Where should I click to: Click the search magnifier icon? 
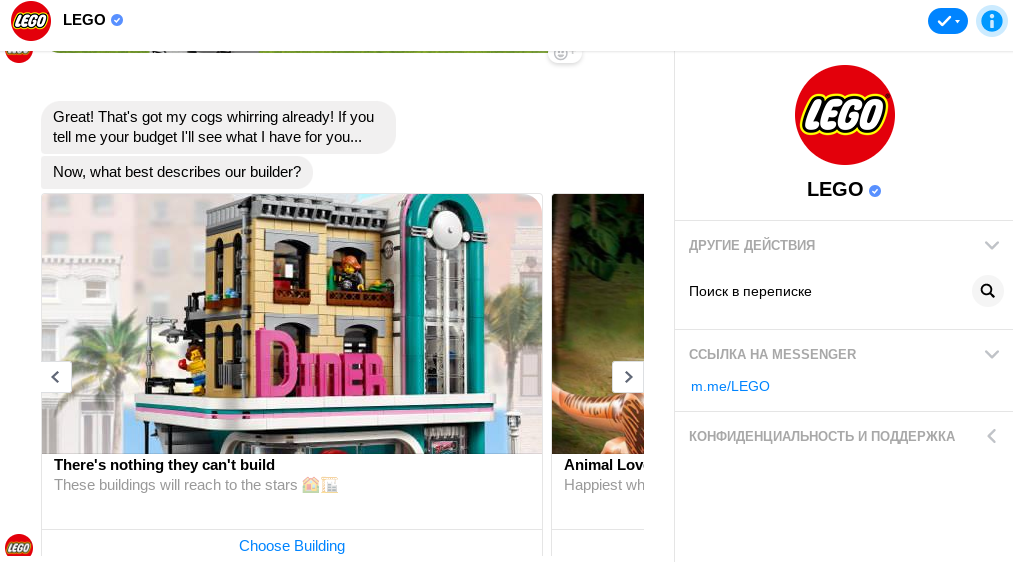(987, 291)
